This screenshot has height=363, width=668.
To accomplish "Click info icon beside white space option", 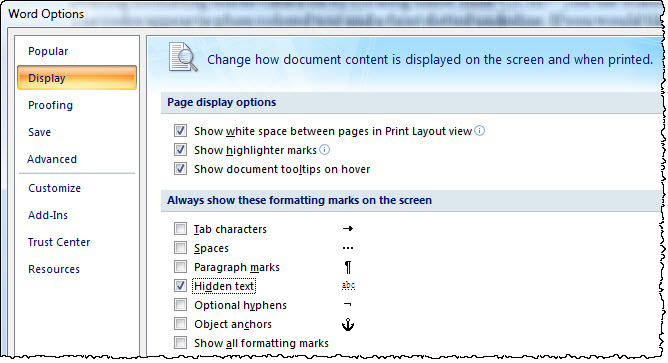I will click(480, 130).
